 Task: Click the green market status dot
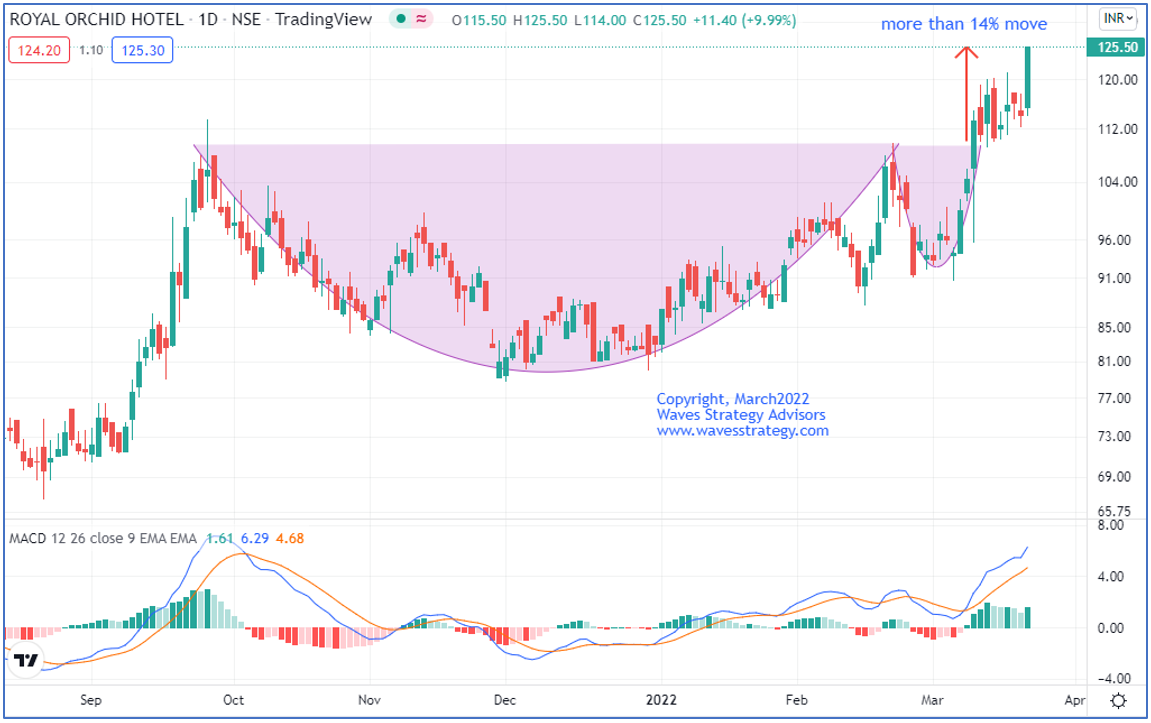401,19
